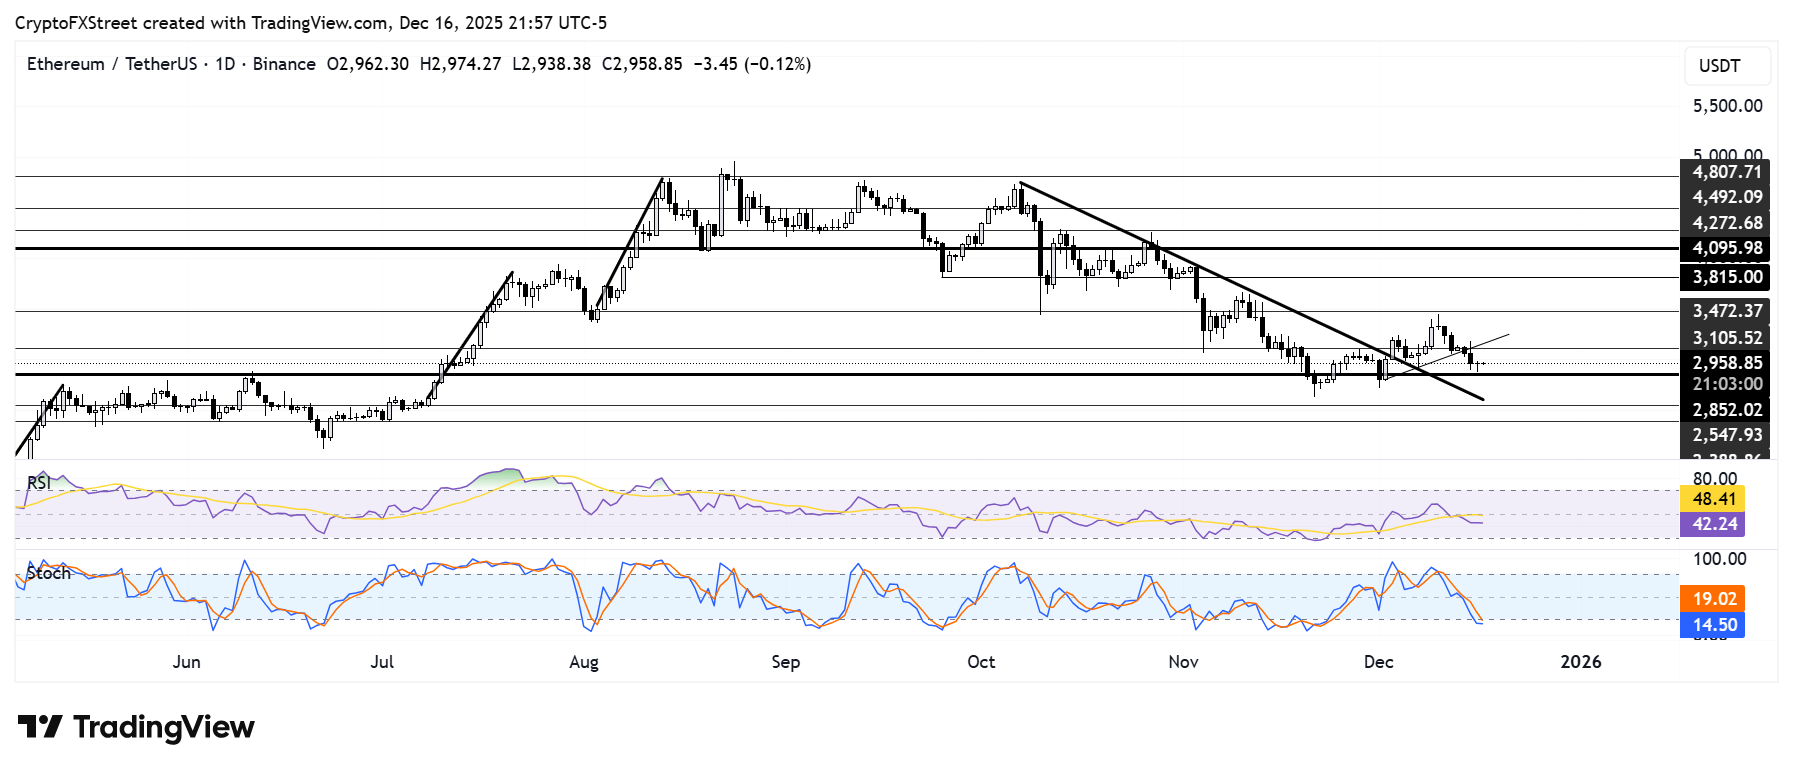The image size is (1793, 772).
Task: Click the current price label 2,958.85
Action: coord(1726,363)
